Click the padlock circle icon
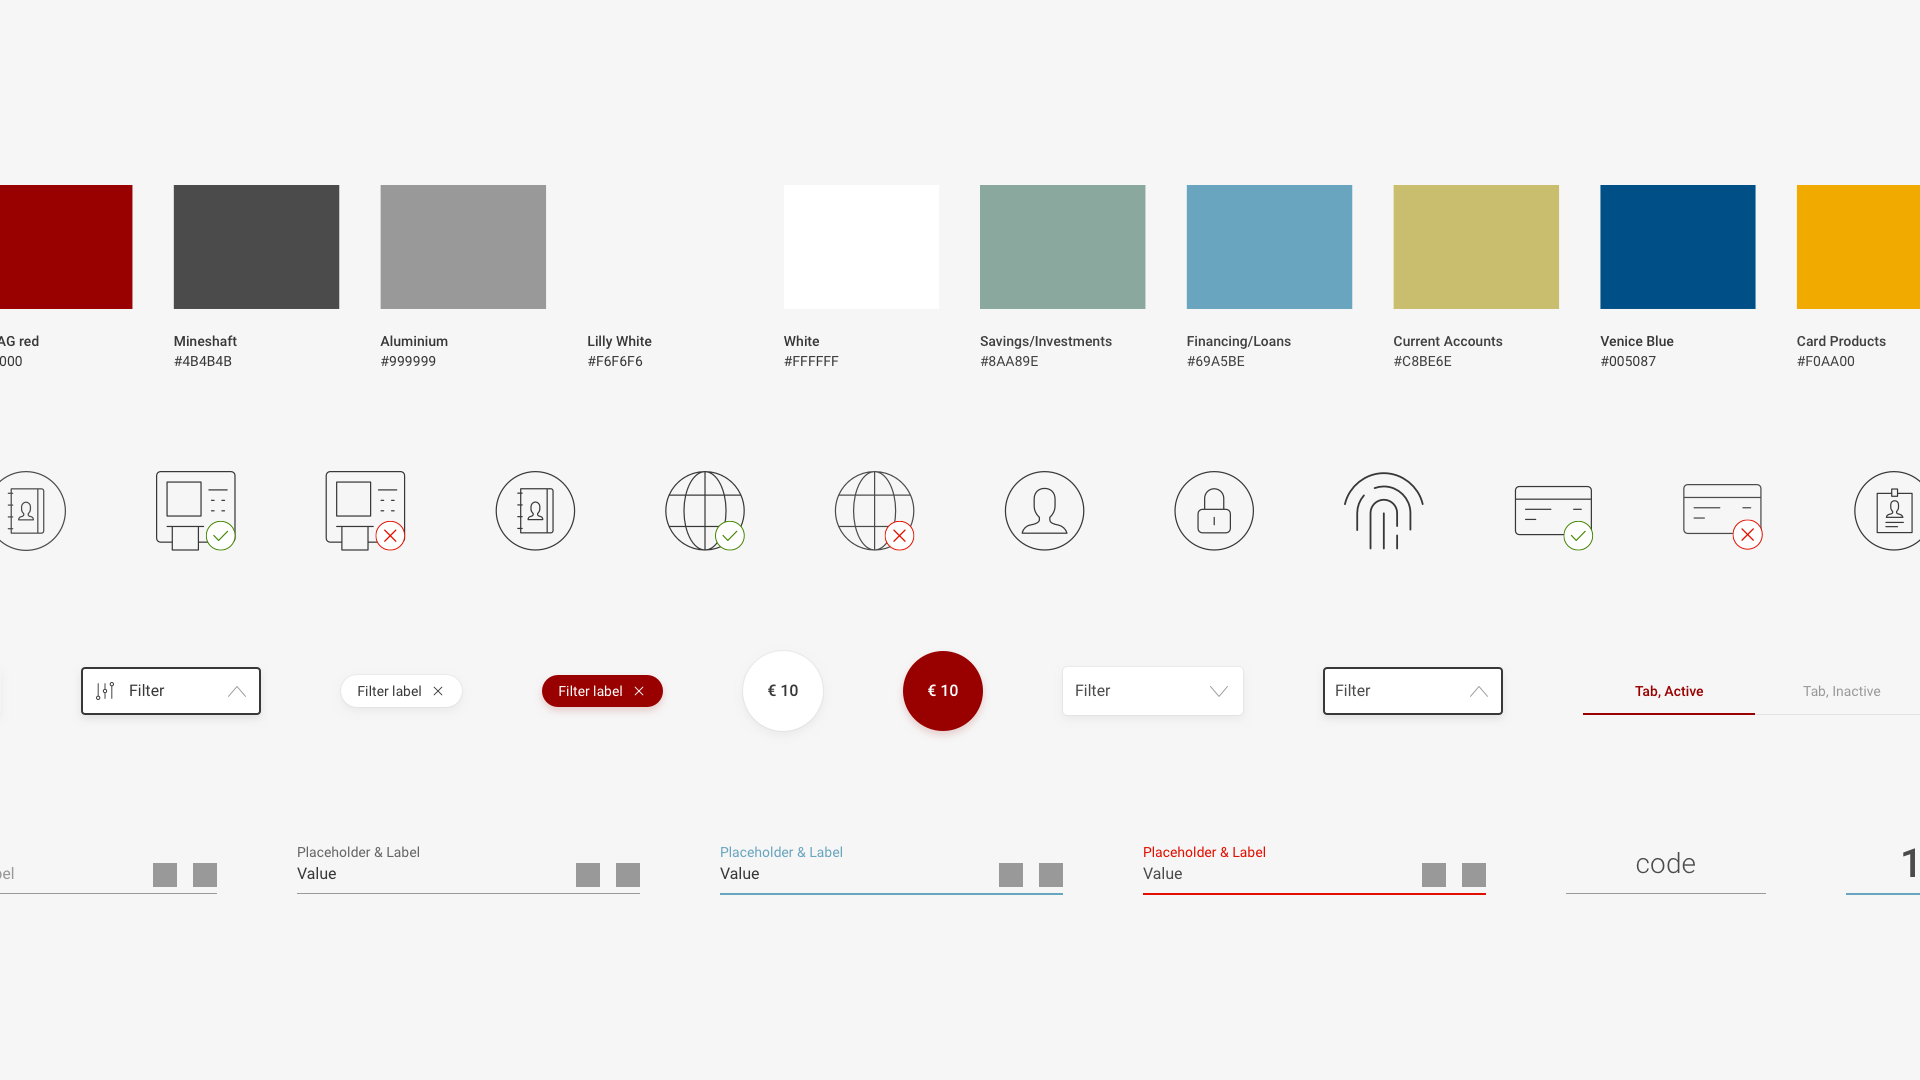The width and height of the screenshot is (1920, 1080). click(1214, 511)
